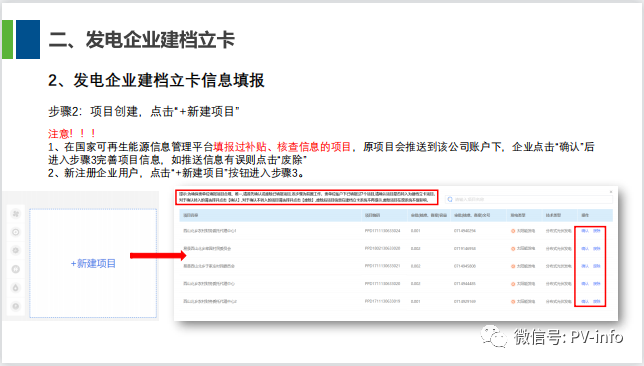The height and width of the screenshot is (366, 644).
Task: Select the wind fan icon in sidebar
Action: (16, 214)
